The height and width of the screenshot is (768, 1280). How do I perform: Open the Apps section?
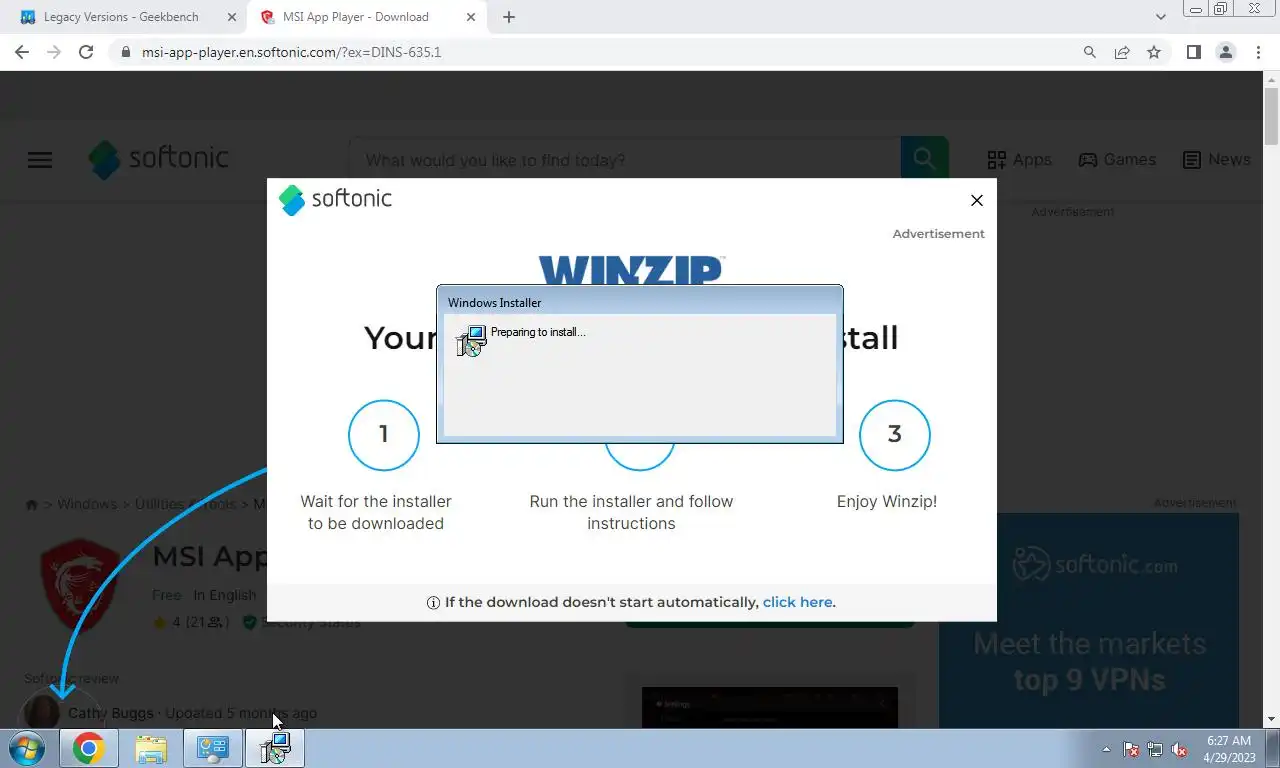pyautogui.click(x=1019, y=160)
